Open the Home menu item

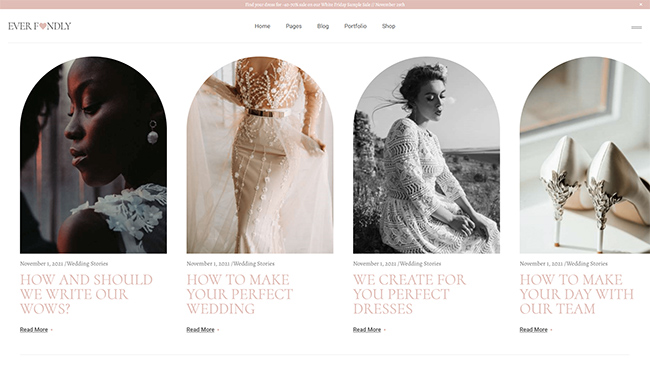[262, 26]
